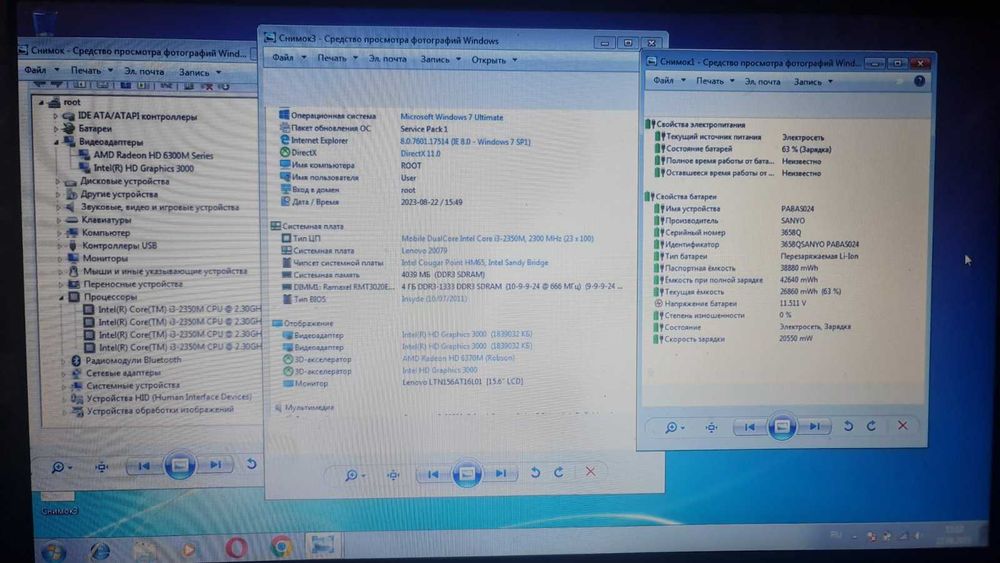Rotate clockwise in Снимок1 window

coord(871,426)
